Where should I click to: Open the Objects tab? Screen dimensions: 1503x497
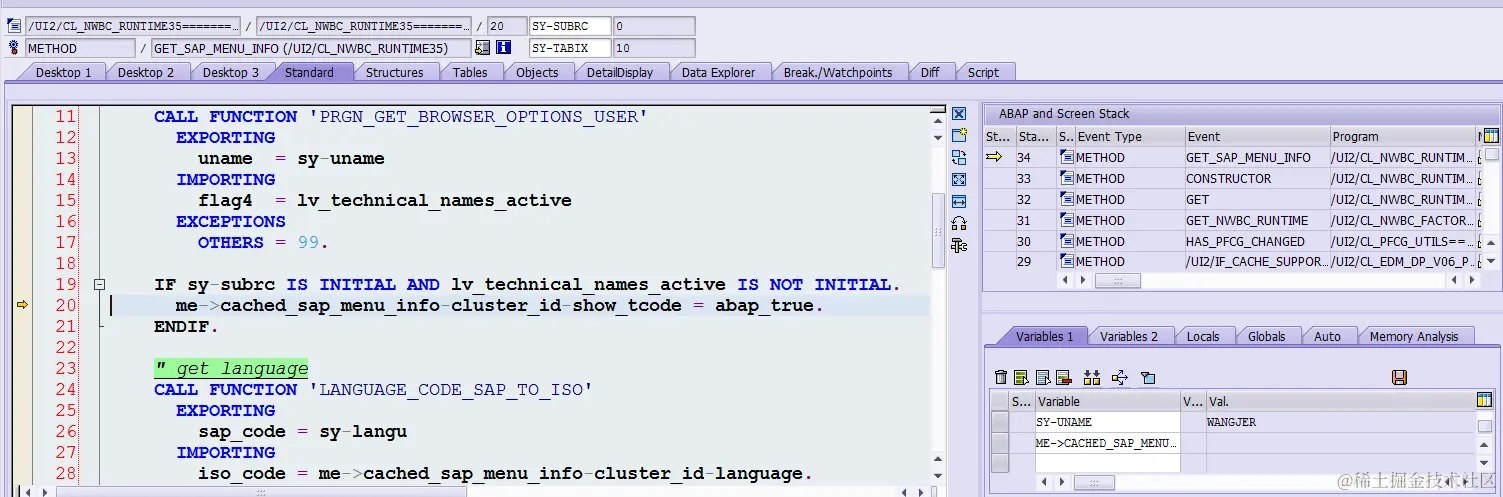tap(537, 72)
